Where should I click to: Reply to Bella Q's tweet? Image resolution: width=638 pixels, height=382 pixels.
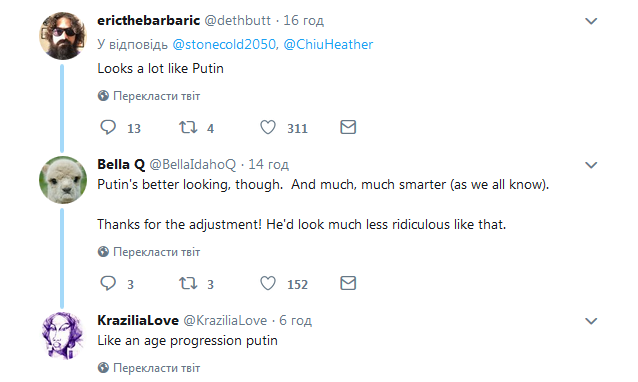coord(108,283)
